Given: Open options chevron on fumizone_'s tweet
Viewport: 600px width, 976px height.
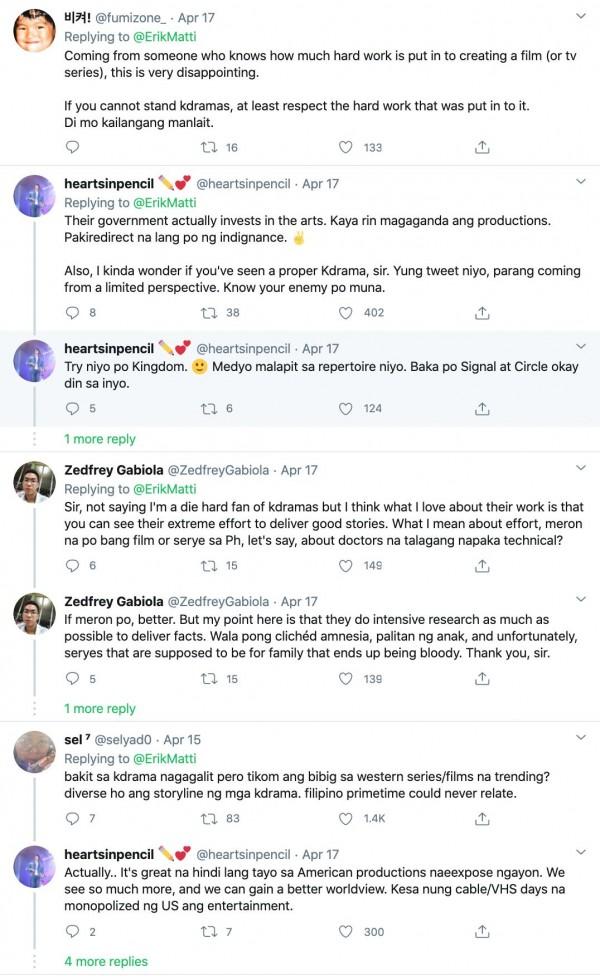Looking at the screenshot, I should tap(581, 17).
